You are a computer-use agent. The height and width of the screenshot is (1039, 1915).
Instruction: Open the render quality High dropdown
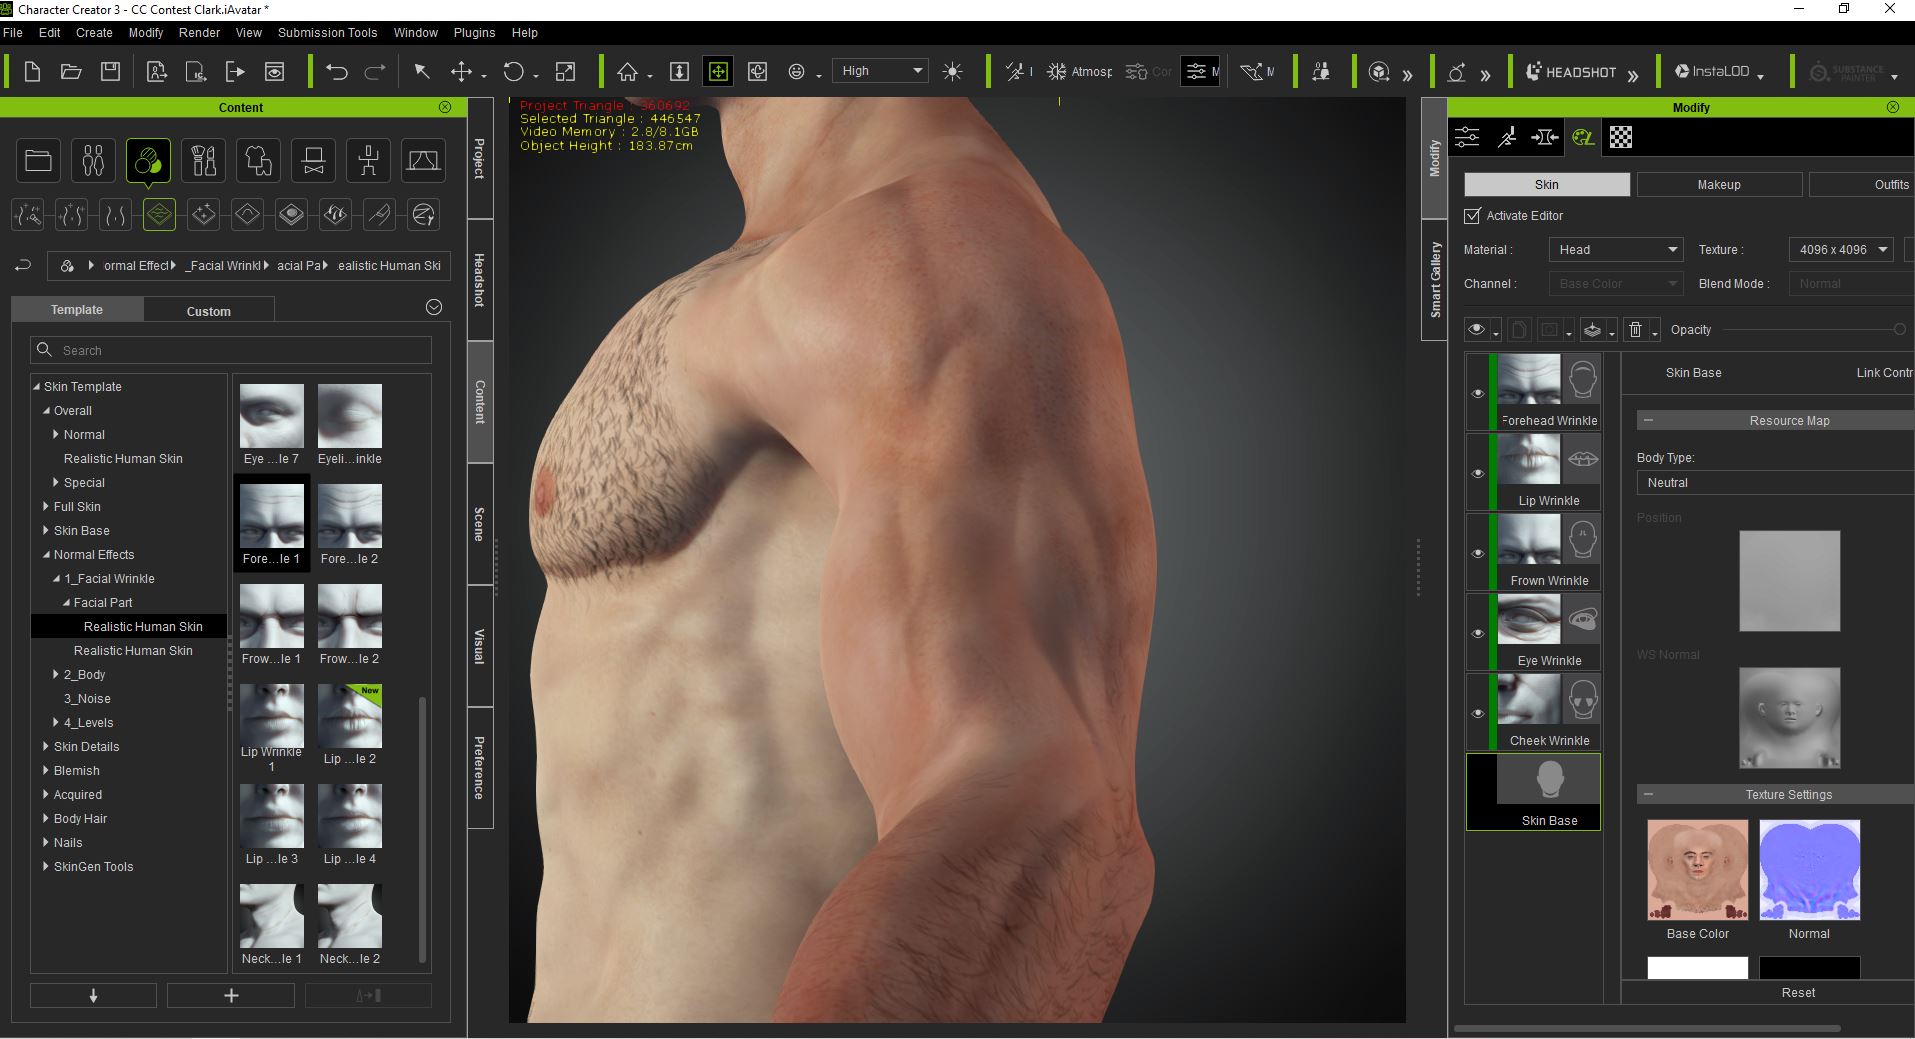pyautogui.click(x=881, y=71)
